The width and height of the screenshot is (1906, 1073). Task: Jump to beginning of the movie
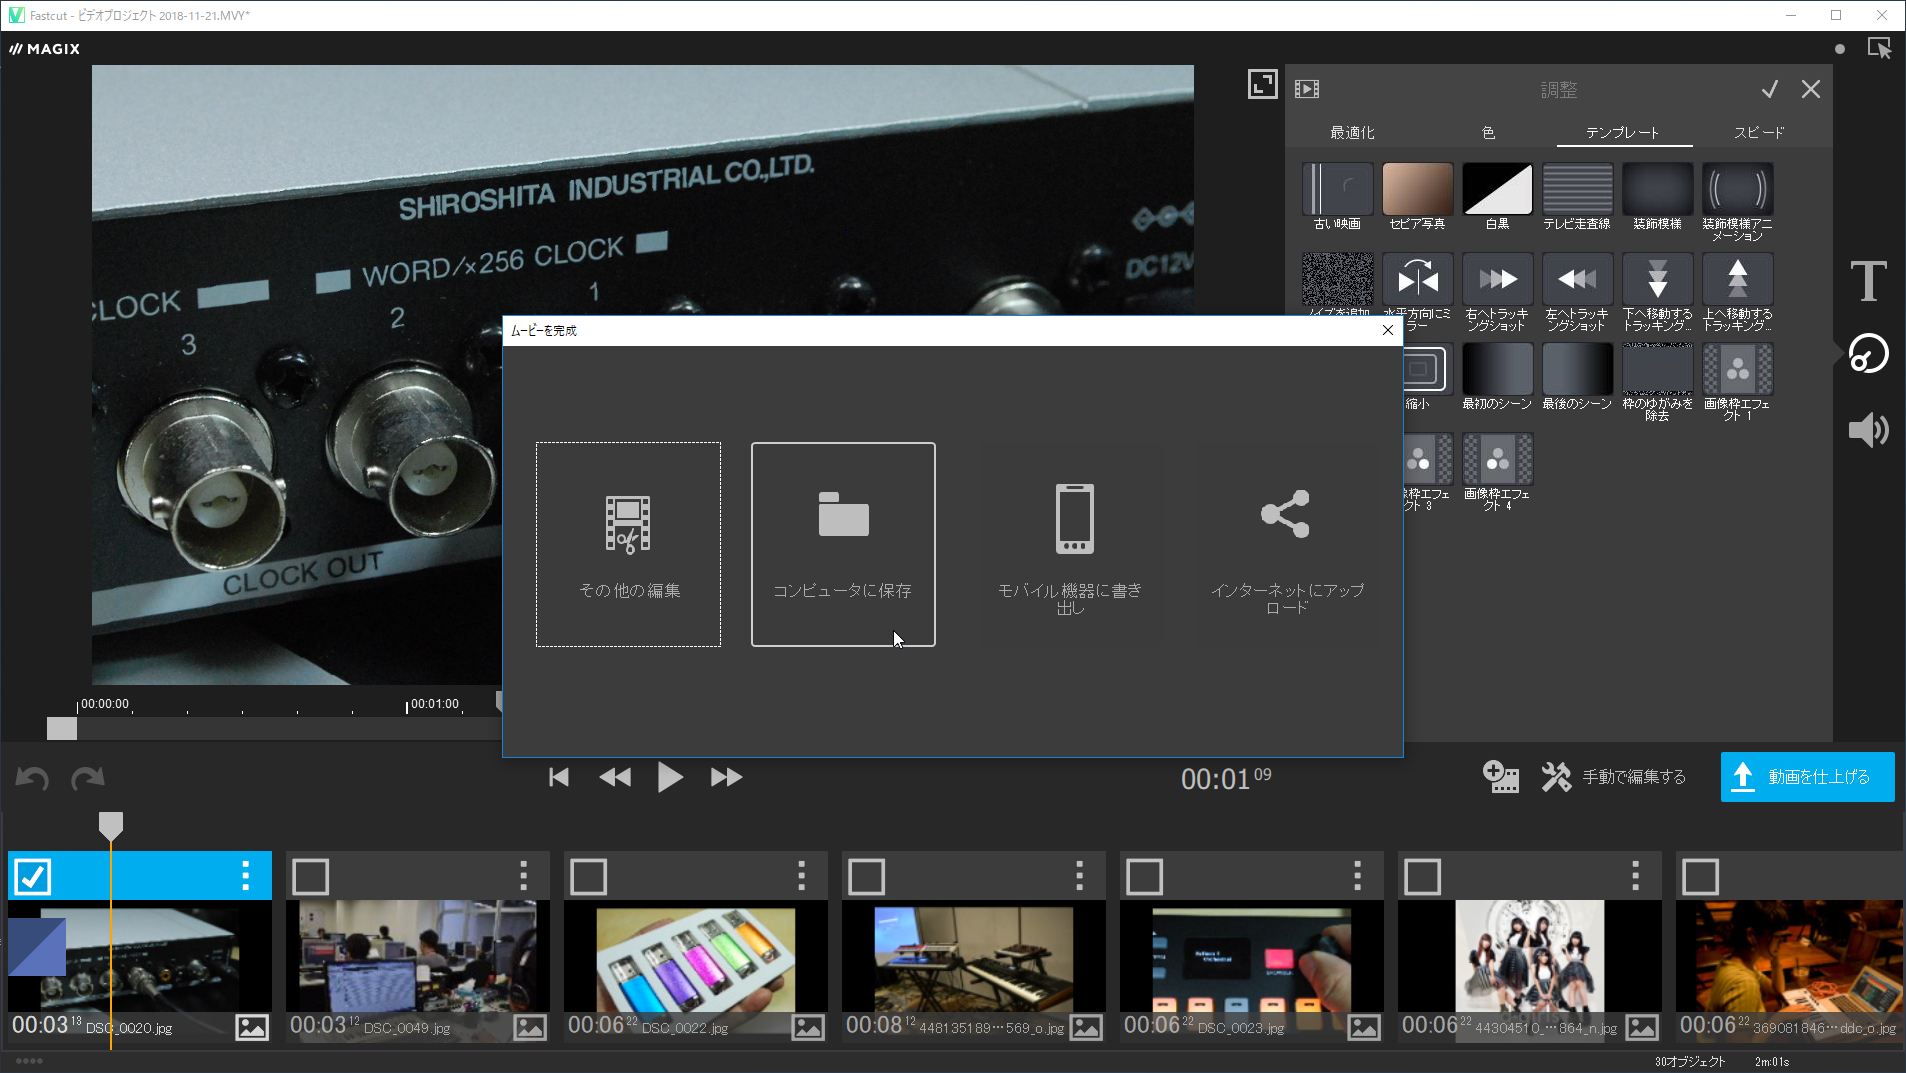pyautogui.click(x=559, y=777)
